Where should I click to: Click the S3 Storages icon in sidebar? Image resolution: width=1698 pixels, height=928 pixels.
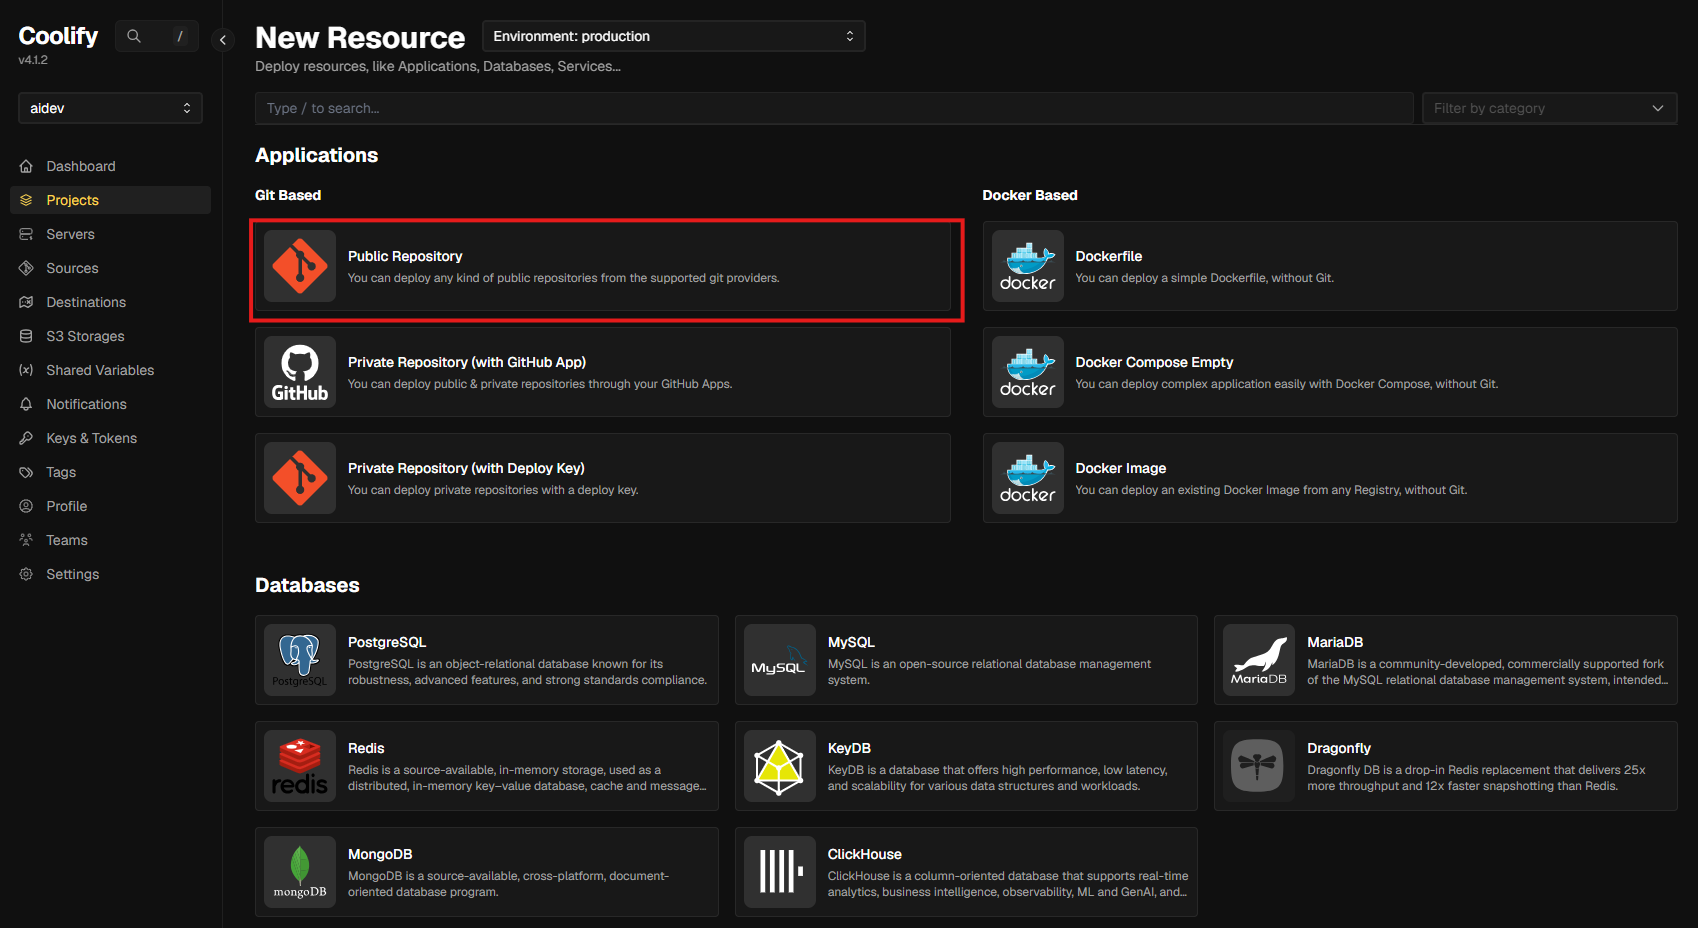click(x=26, y=336)
